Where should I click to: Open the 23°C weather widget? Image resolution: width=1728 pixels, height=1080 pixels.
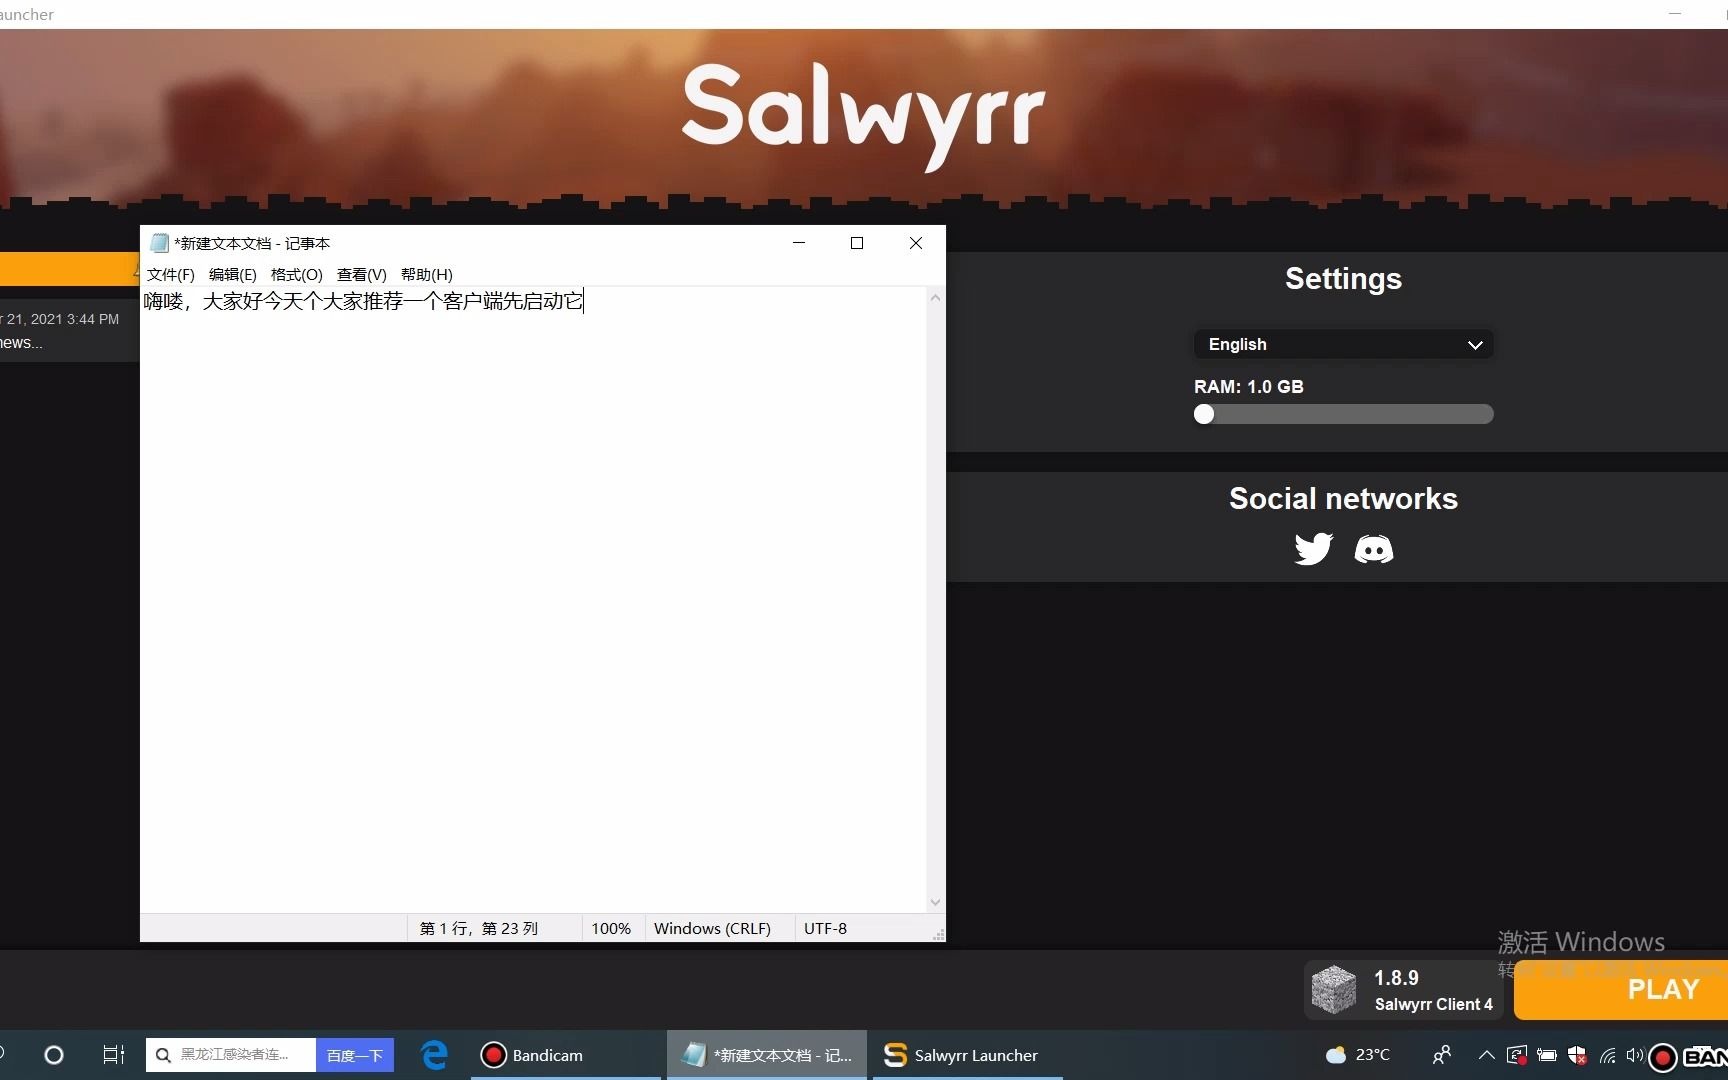point(1357,1055)
